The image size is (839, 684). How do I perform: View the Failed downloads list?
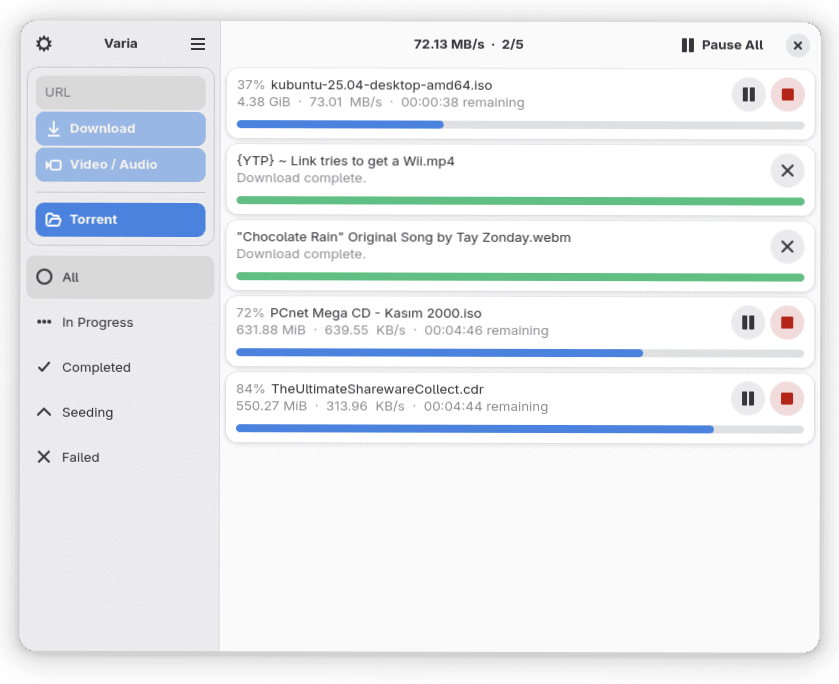(120, 457)
